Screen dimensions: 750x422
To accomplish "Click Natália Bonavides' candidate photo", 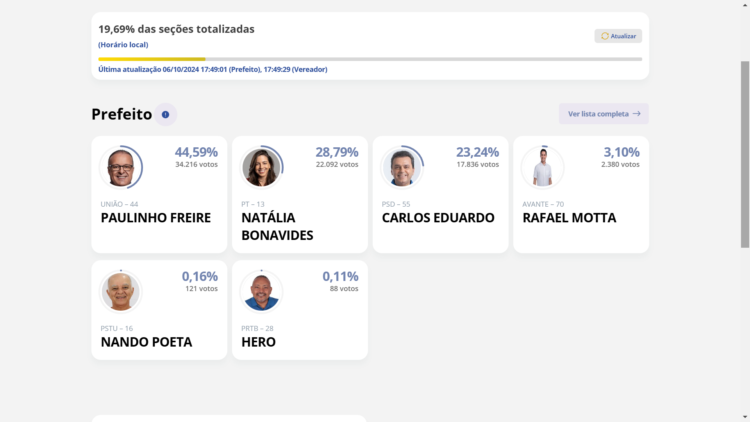I will (x=261, y=167).
